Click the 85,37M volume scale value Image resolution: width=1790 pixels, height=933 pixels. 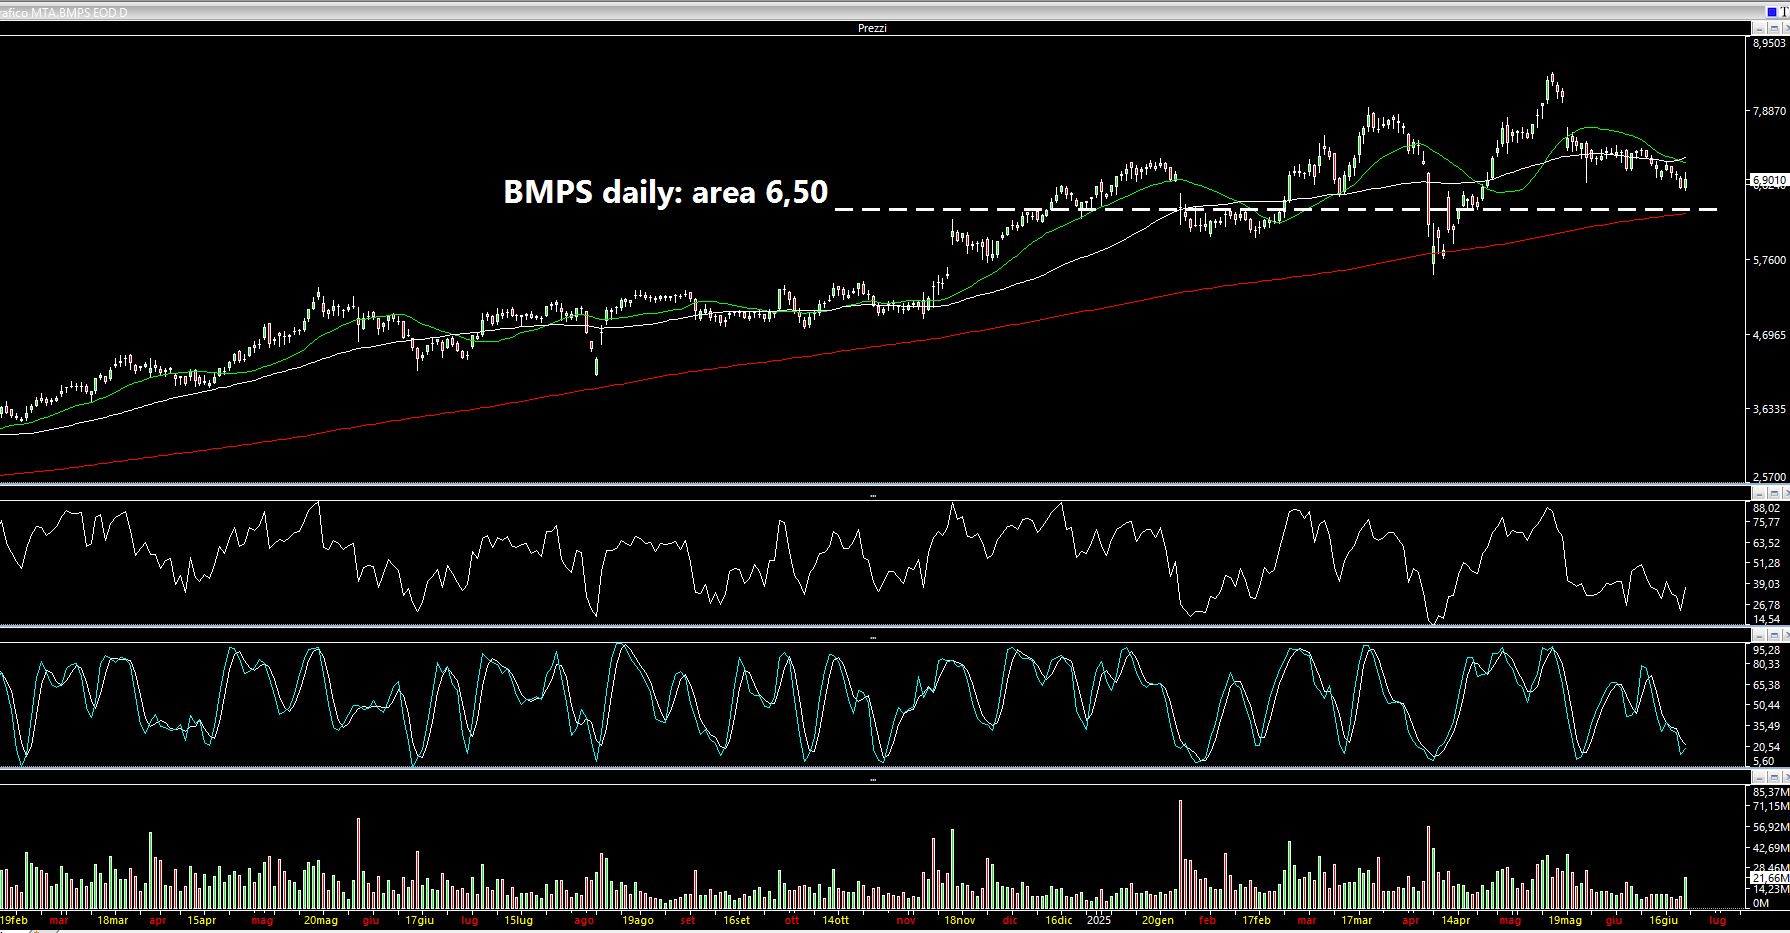click(x=1769, y=792)
